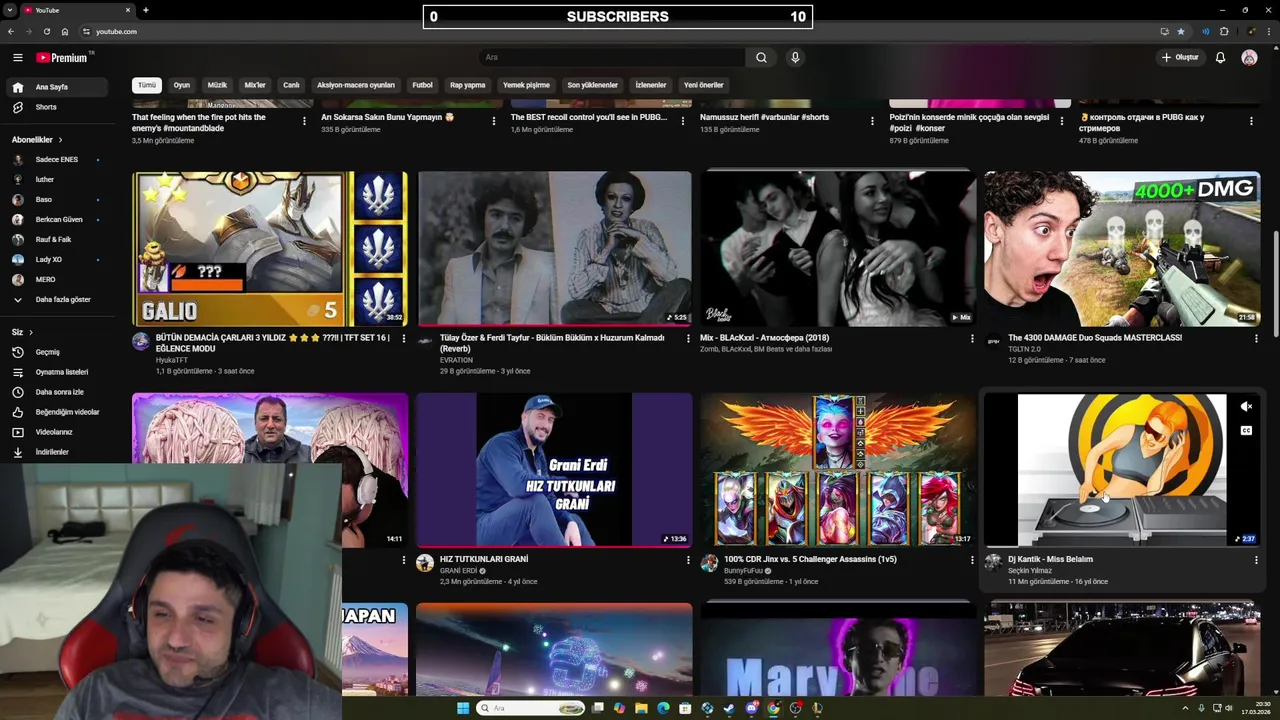Open options for HIZ TUTKUNLARI GRANİ
Image resolution: width=1280 pixels, height=720 pixels.
[688, 560]
